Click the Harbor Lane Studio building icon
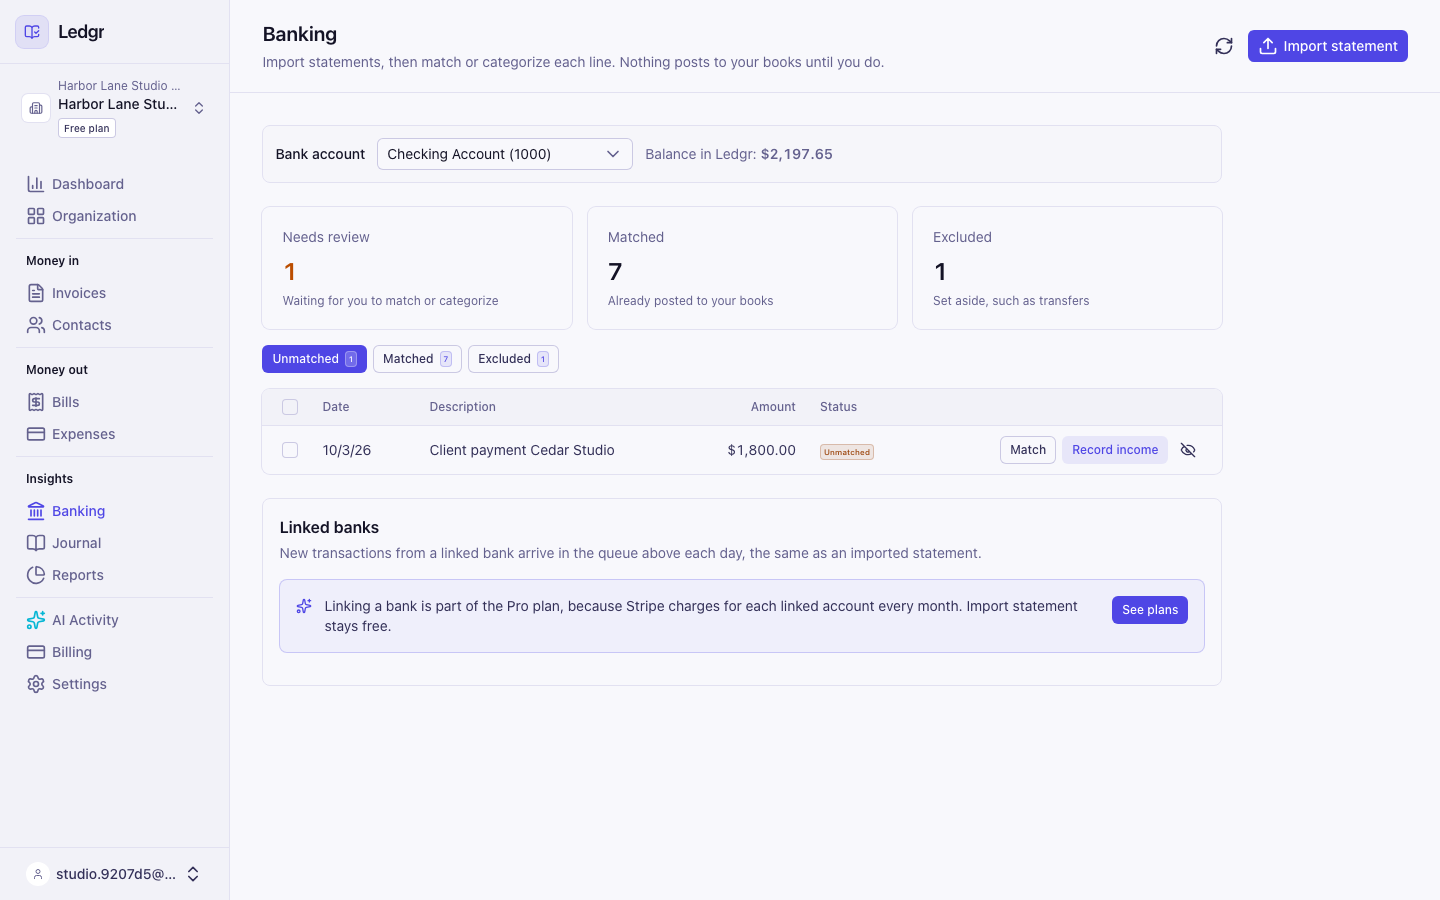The width and height of the screenshot is (1440, 900). 36,108
